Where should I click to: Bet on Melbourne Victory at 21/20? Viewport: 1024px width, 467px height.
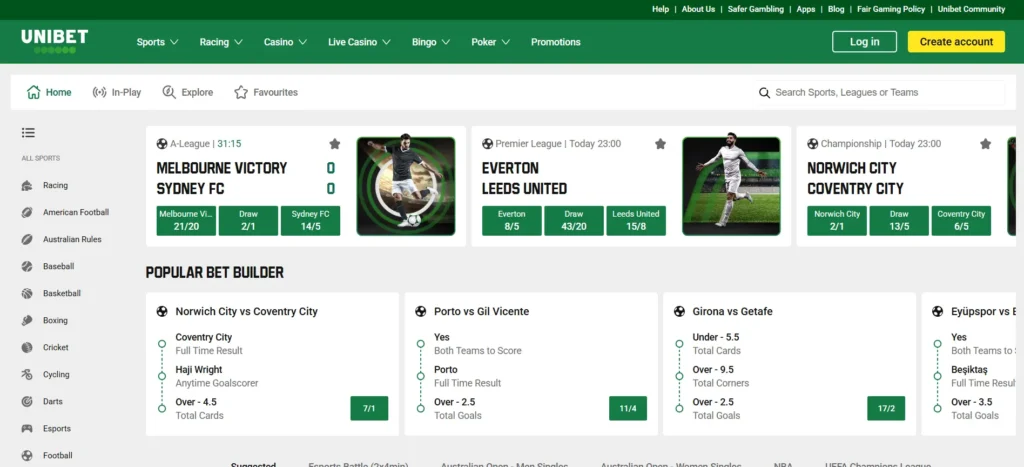[x=186, y=221]
